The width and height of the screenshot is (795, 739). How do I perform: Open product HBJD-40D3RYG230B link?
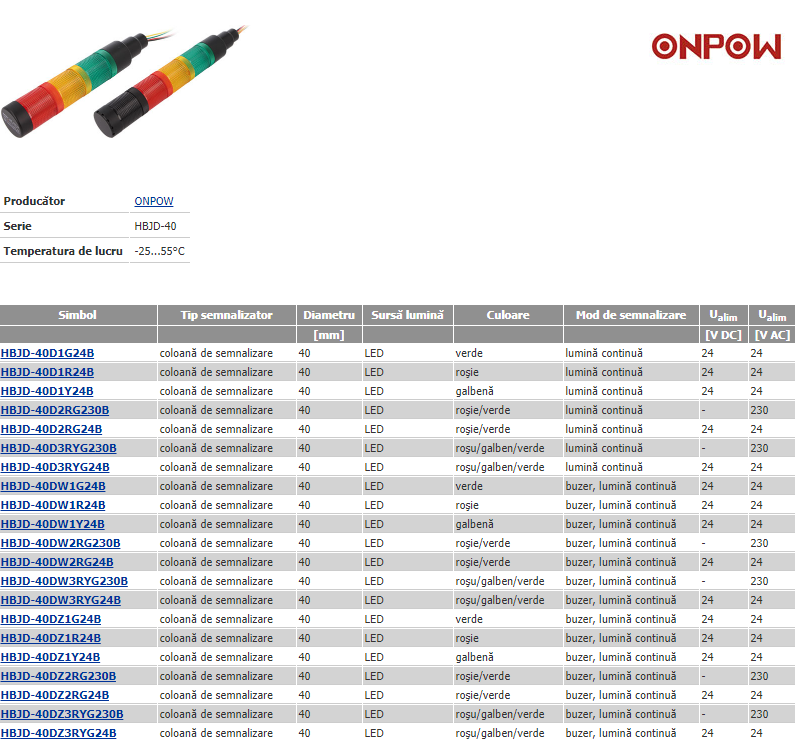(x=59, y=448)
